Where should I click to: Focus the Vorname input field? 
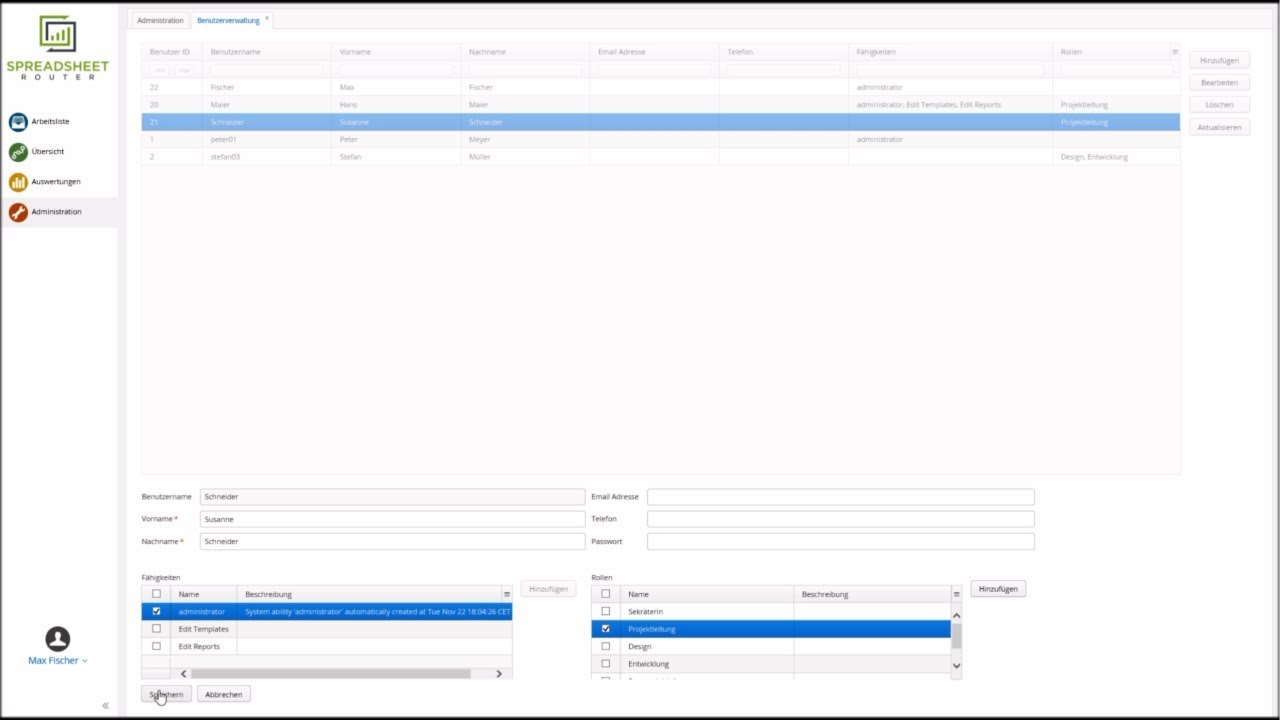(x=392, y=519)
